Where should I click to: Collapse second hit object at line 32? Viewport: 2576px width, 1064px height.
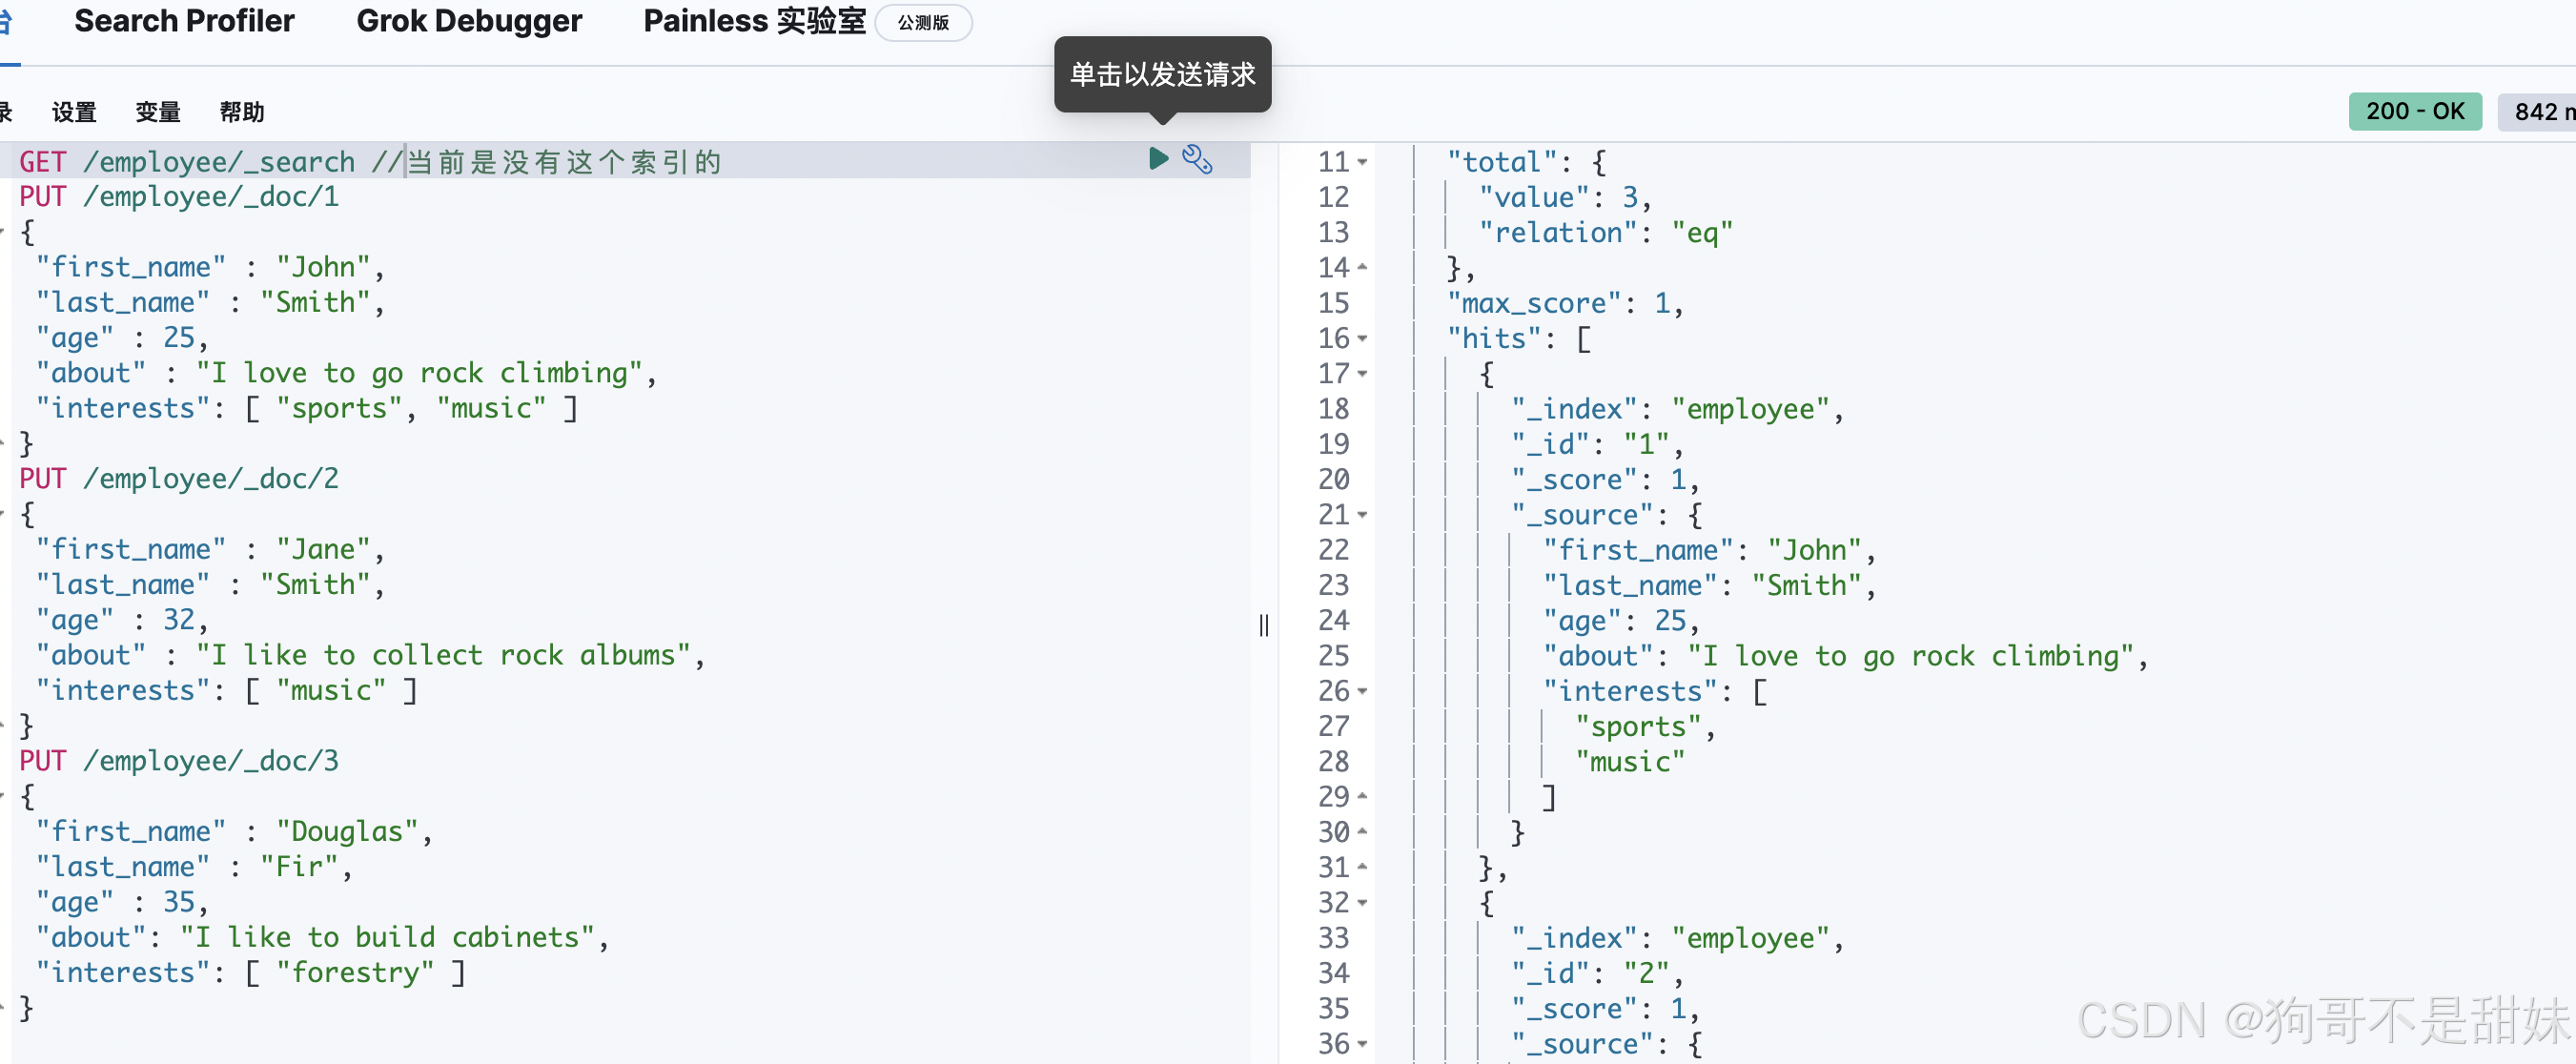[1362, 903]
